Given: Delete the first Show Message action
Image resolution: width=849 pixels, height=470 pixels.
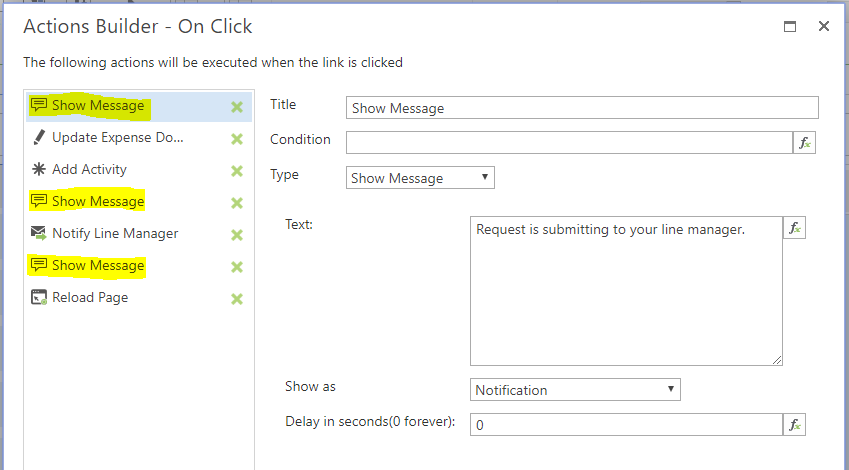Looking at the screenshot, I should click(x=237, y=107).
